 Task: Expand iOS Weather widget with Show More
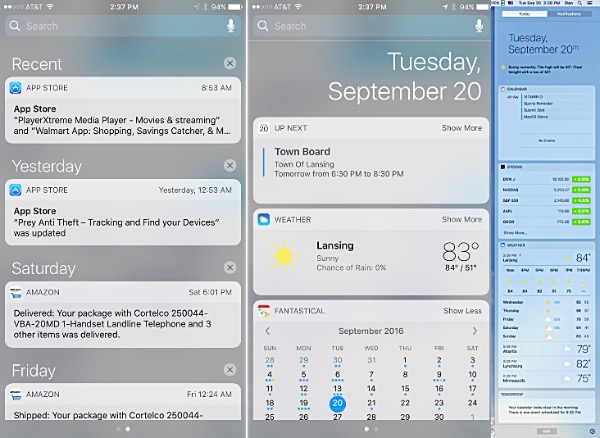pyautogui.click(x=462, y=220)
